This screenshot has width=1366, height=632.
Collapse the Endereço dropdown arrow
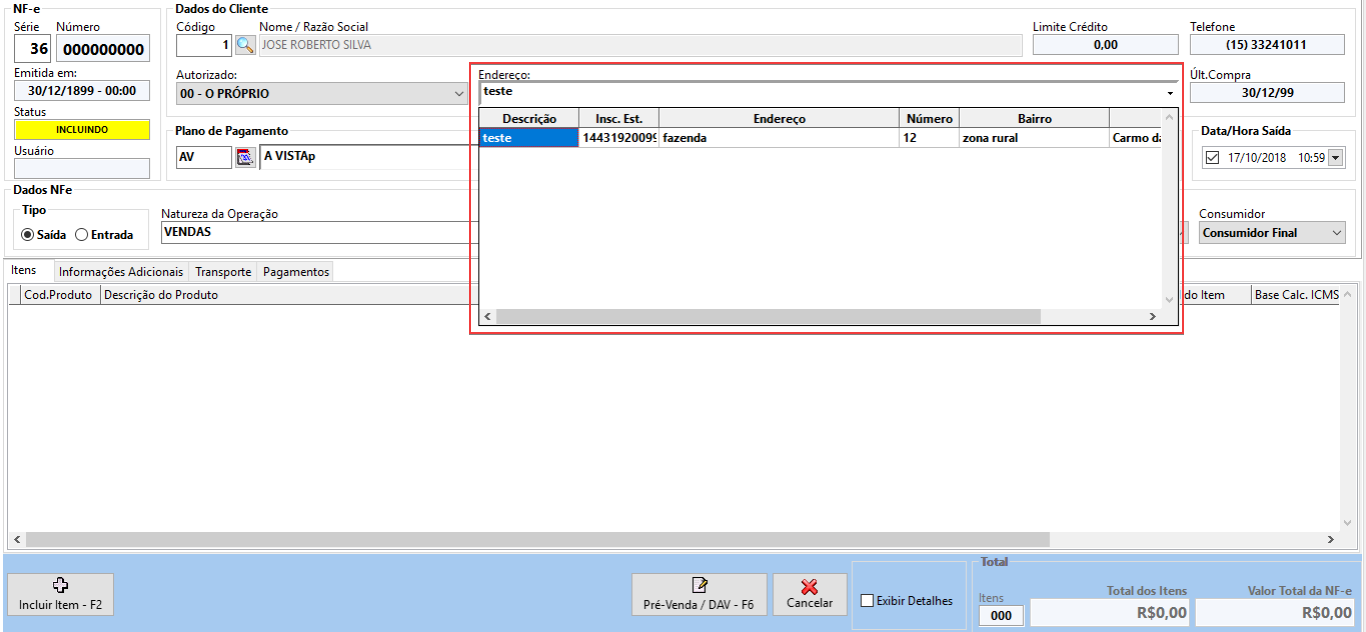tap(1170, 93)
